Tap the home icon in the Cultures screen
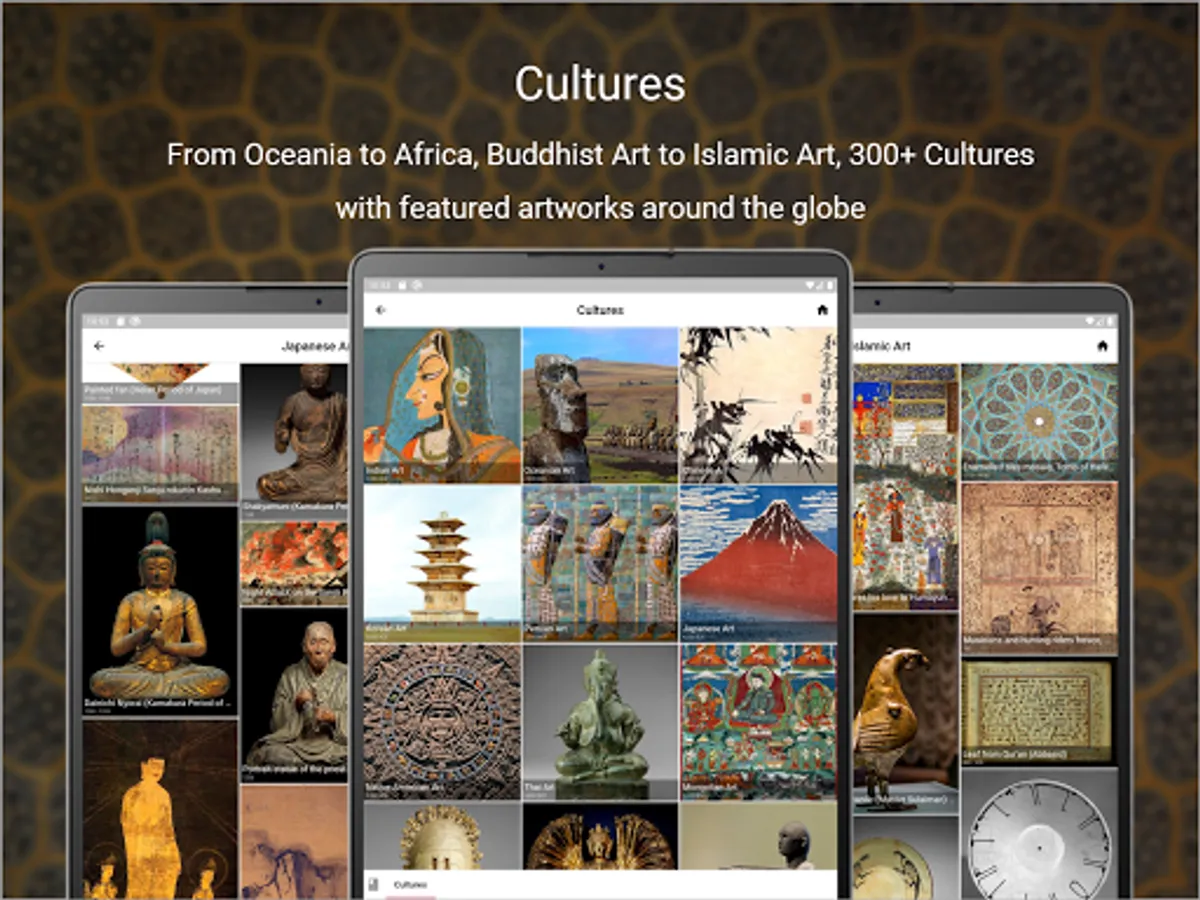 click(822, 310)
